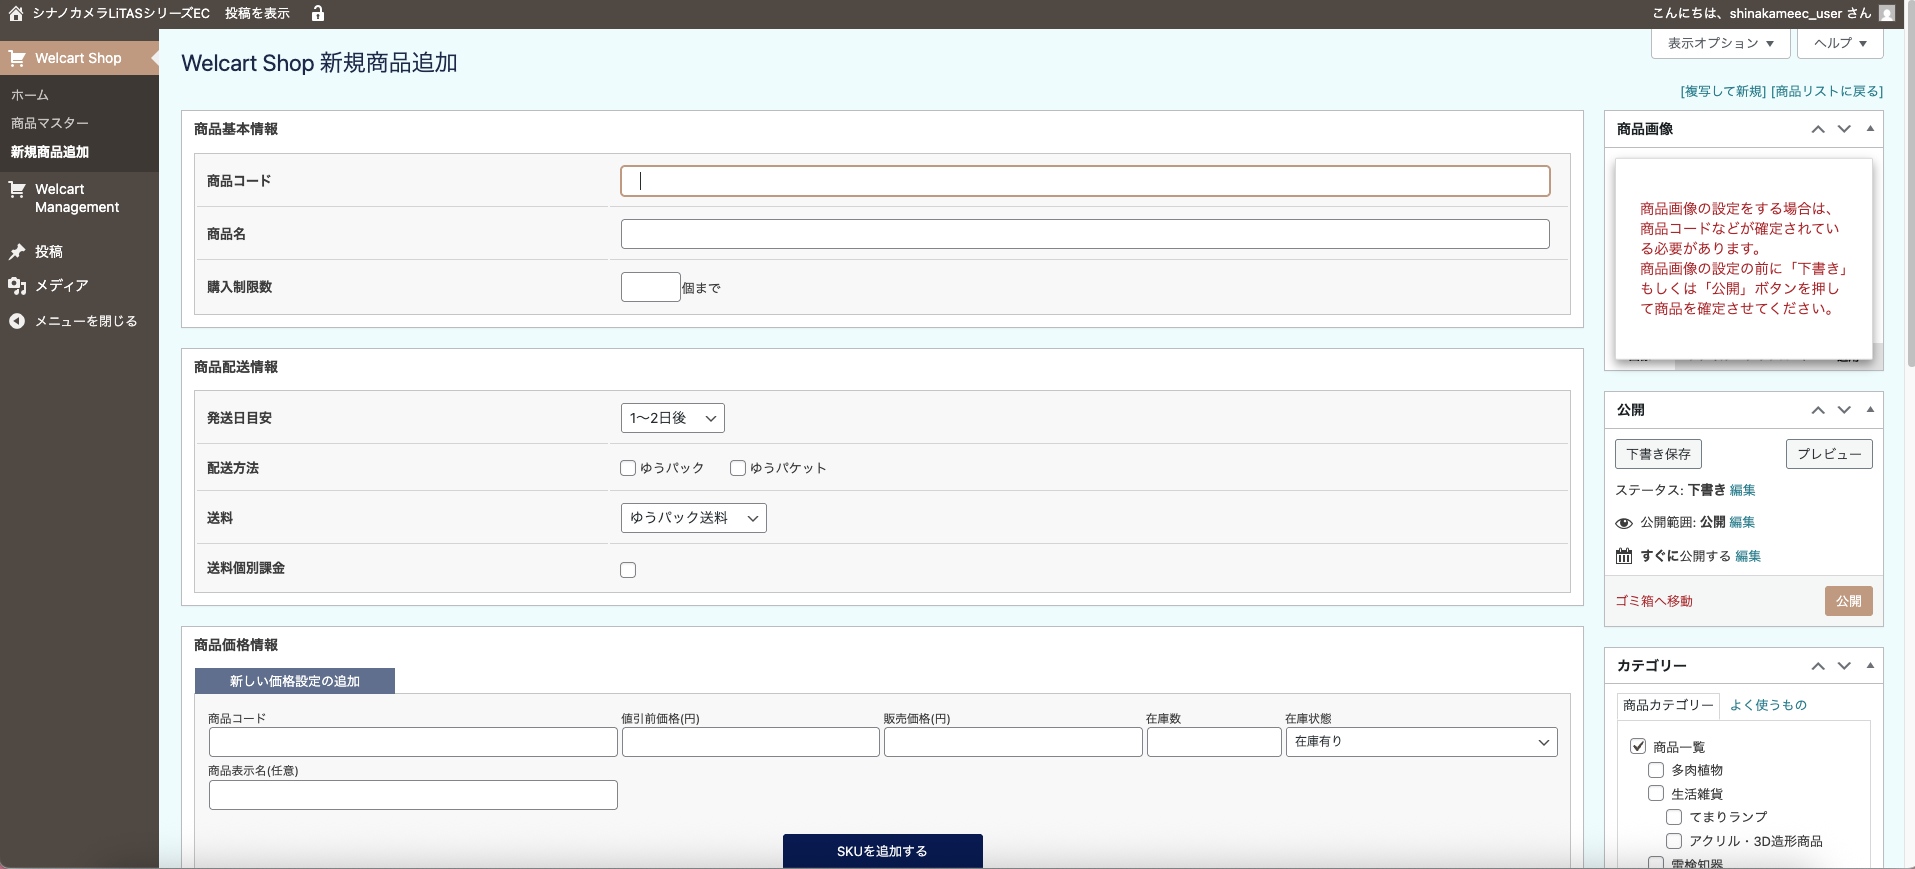The image size is (1915, 869).
Task: Open the 発送日目安 dropdown
Action: tap(672, 418)
